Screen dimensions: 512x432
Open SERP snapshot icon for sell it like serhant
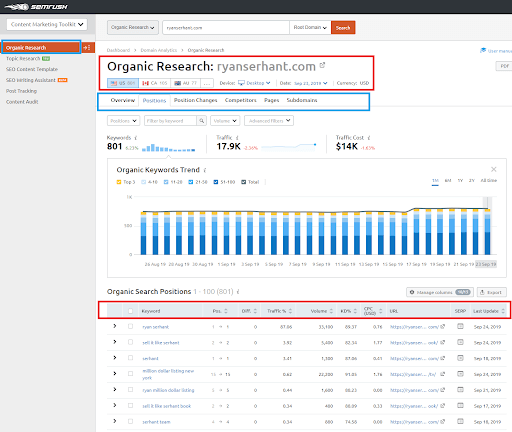coord(460,342)
